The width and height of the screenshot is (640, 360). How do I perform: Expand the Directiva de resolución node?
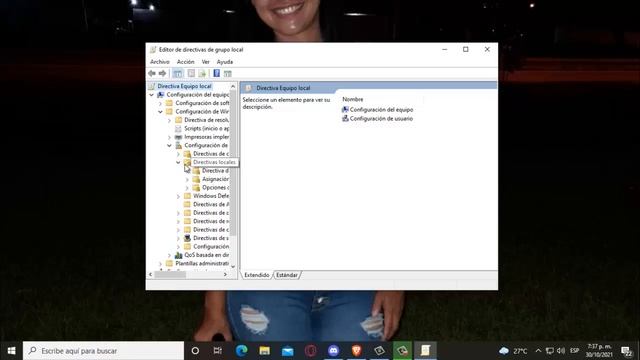(169, 120)
